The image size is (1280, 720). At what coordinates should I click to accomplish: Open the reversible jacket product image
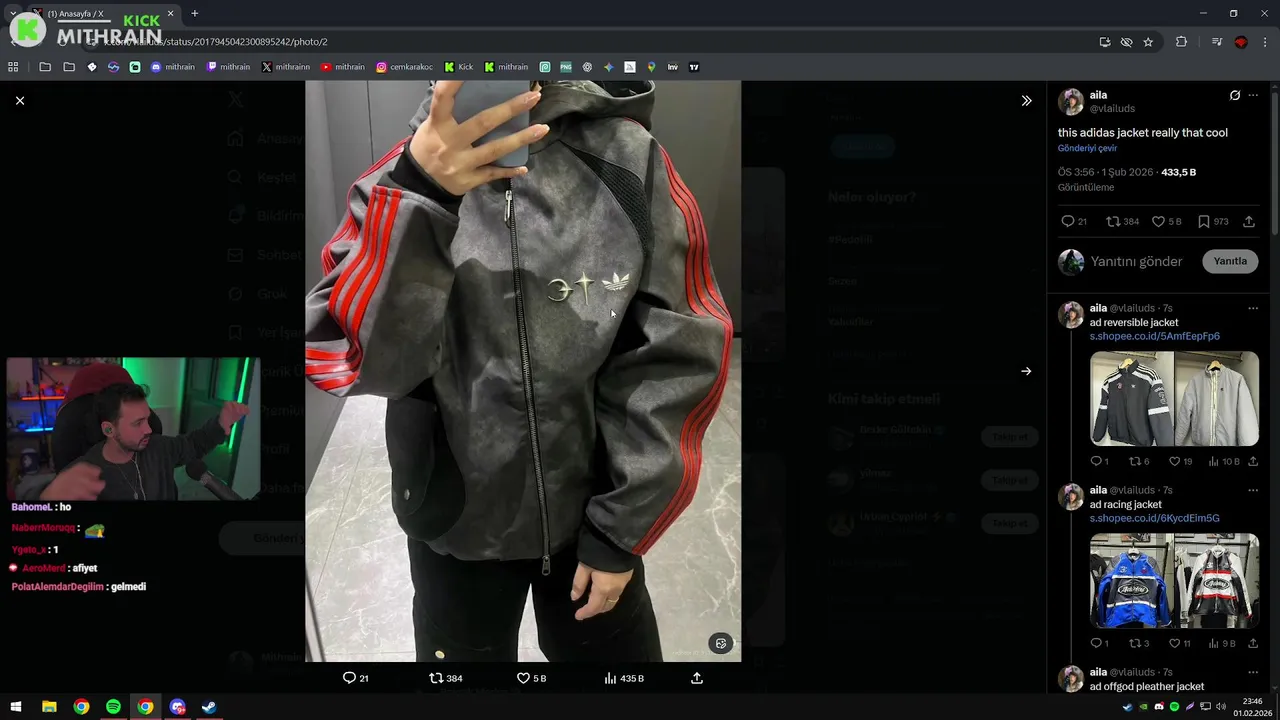tap(1174, 398)
